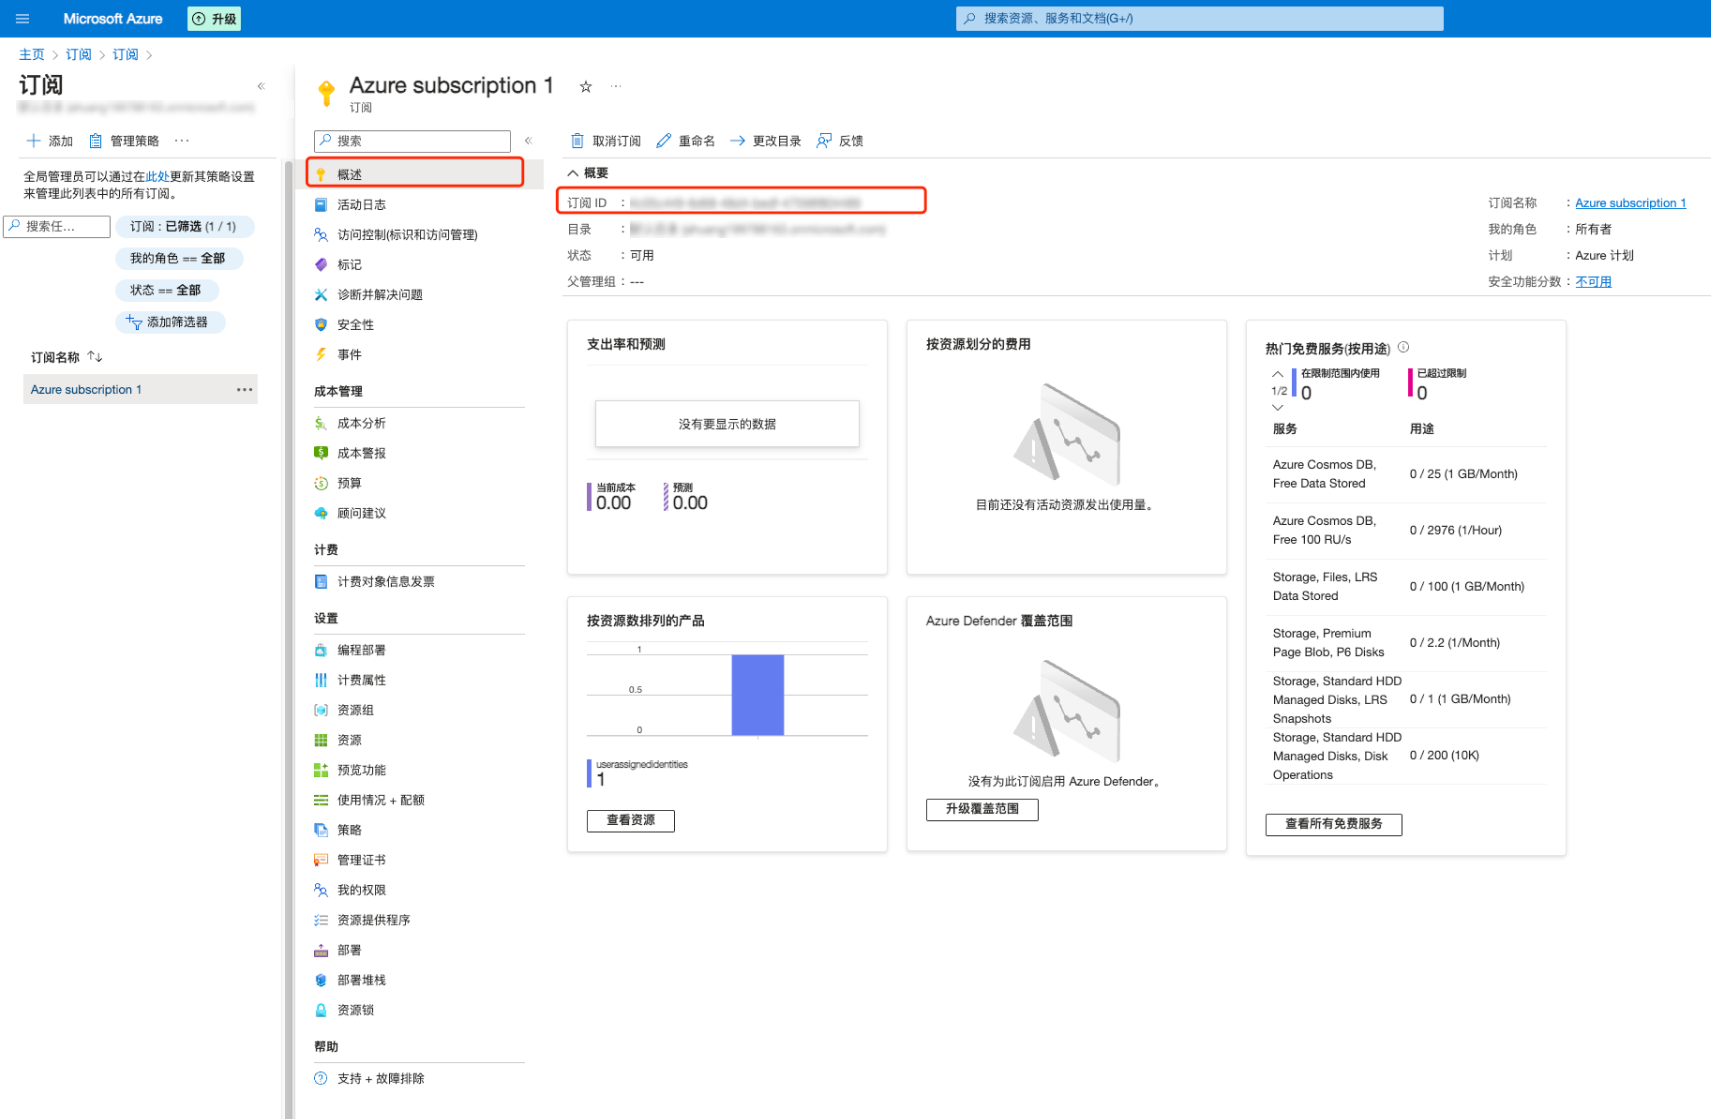This screenshot has height=1119, width=1711.
Task: Click the 计费对象信息发票 icon
Action: (321, 581)
